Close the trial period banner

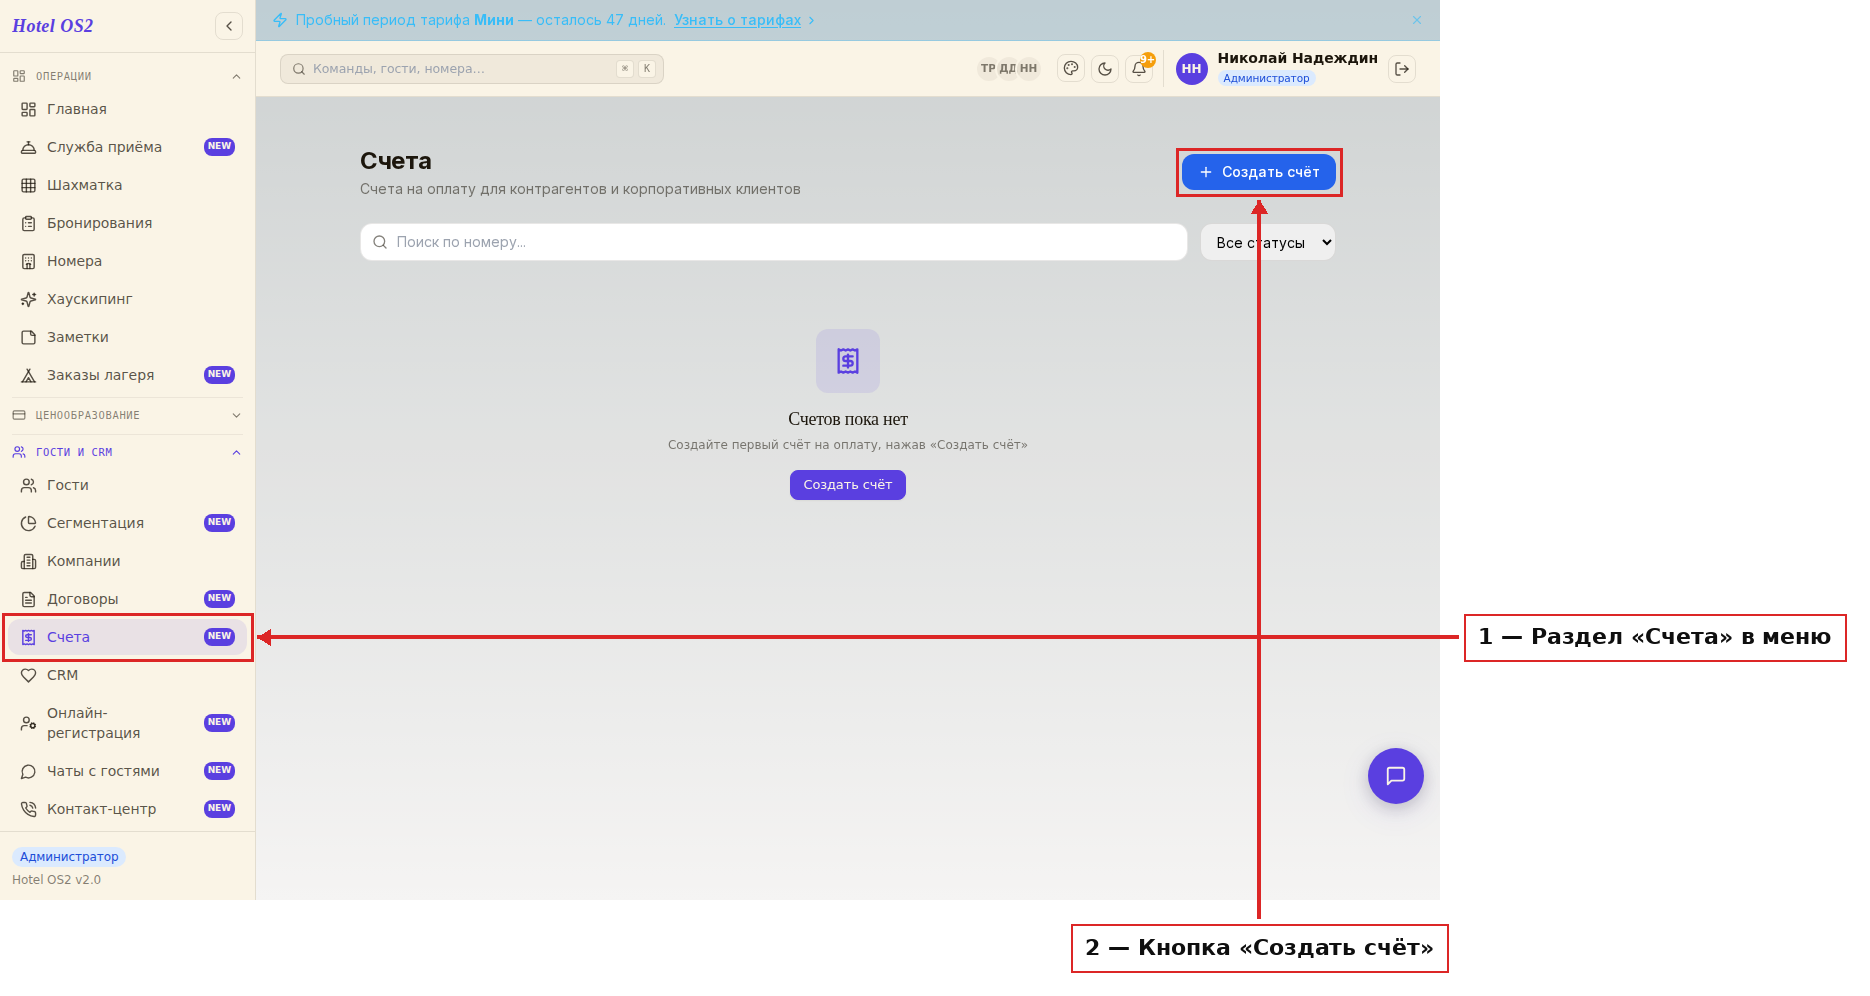coord(1417,20)
